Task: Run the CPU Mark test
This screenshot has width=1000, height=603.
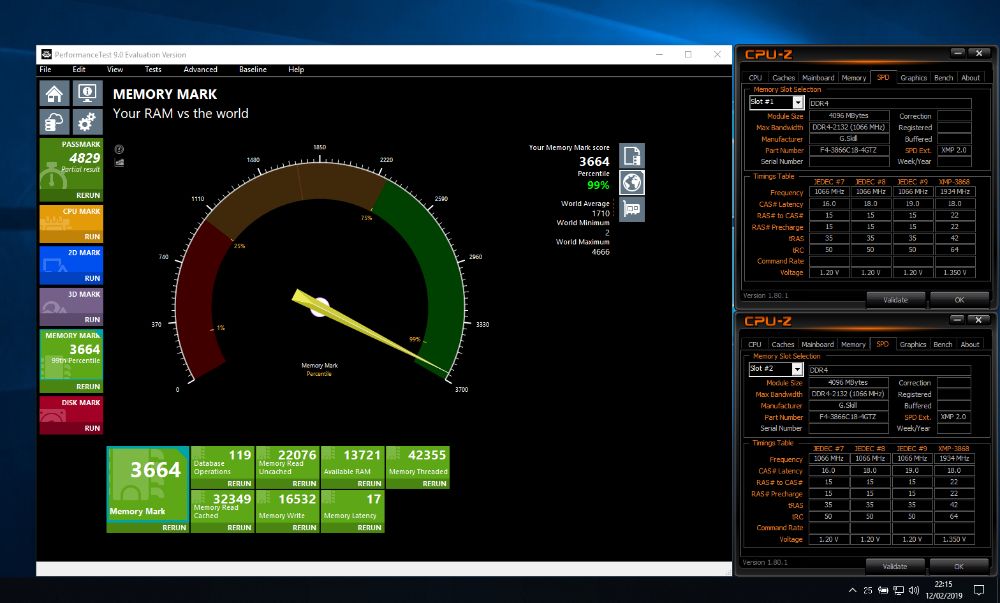Action: click(x=92, y=236)
